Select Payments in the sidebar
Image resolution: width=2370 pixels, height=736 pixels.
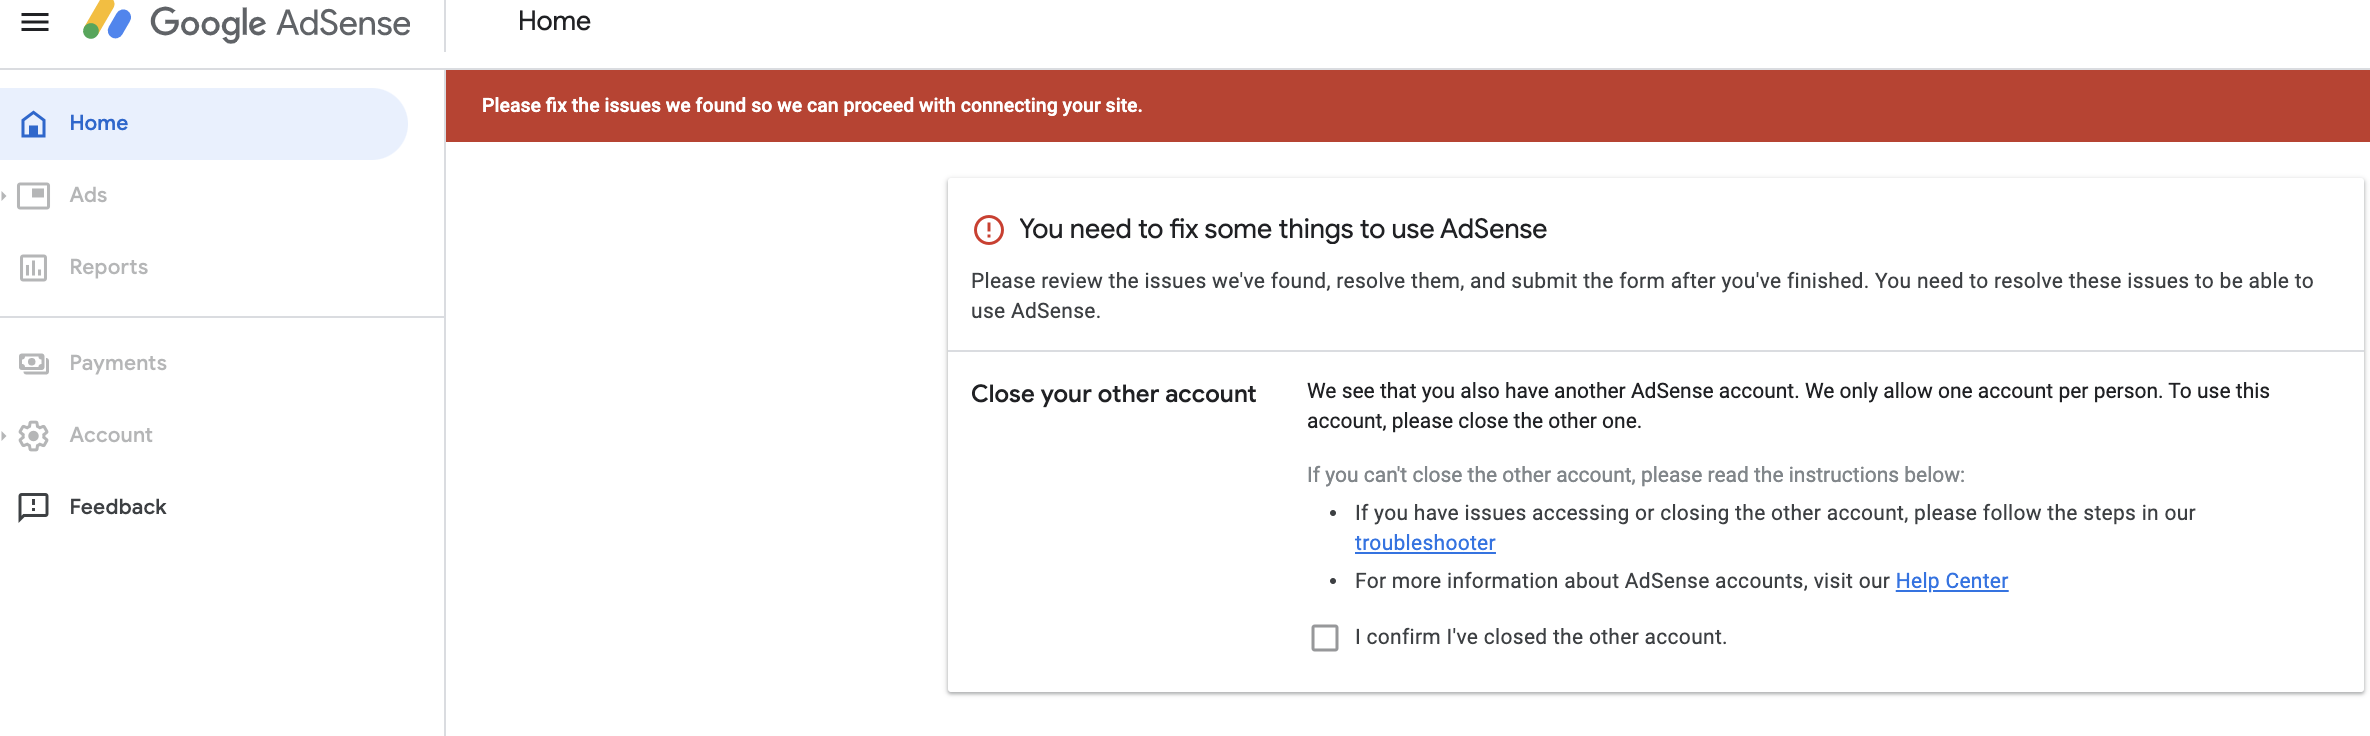pos(118,363)
